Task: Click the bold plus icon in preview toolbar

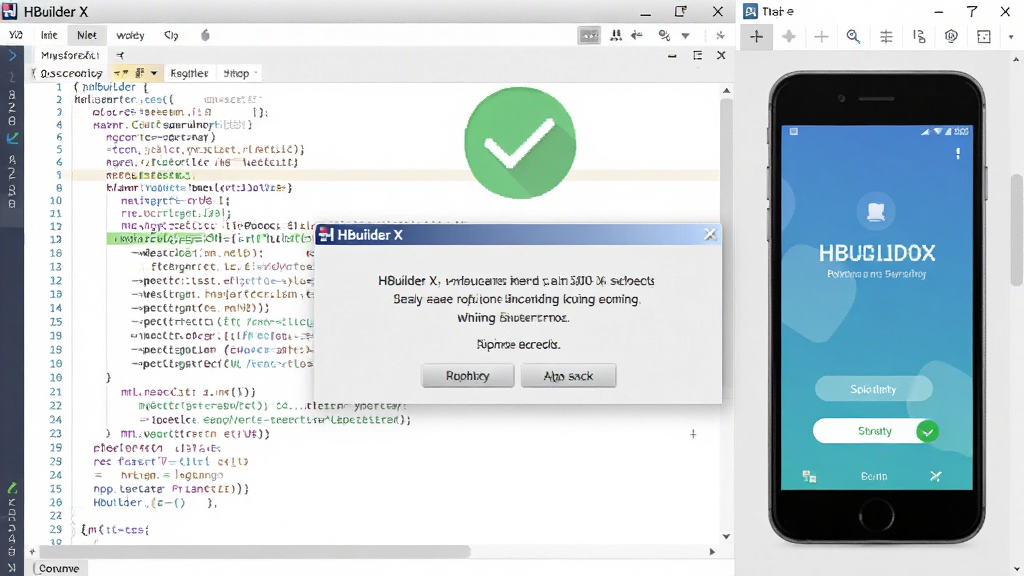Action: (756, 37)
